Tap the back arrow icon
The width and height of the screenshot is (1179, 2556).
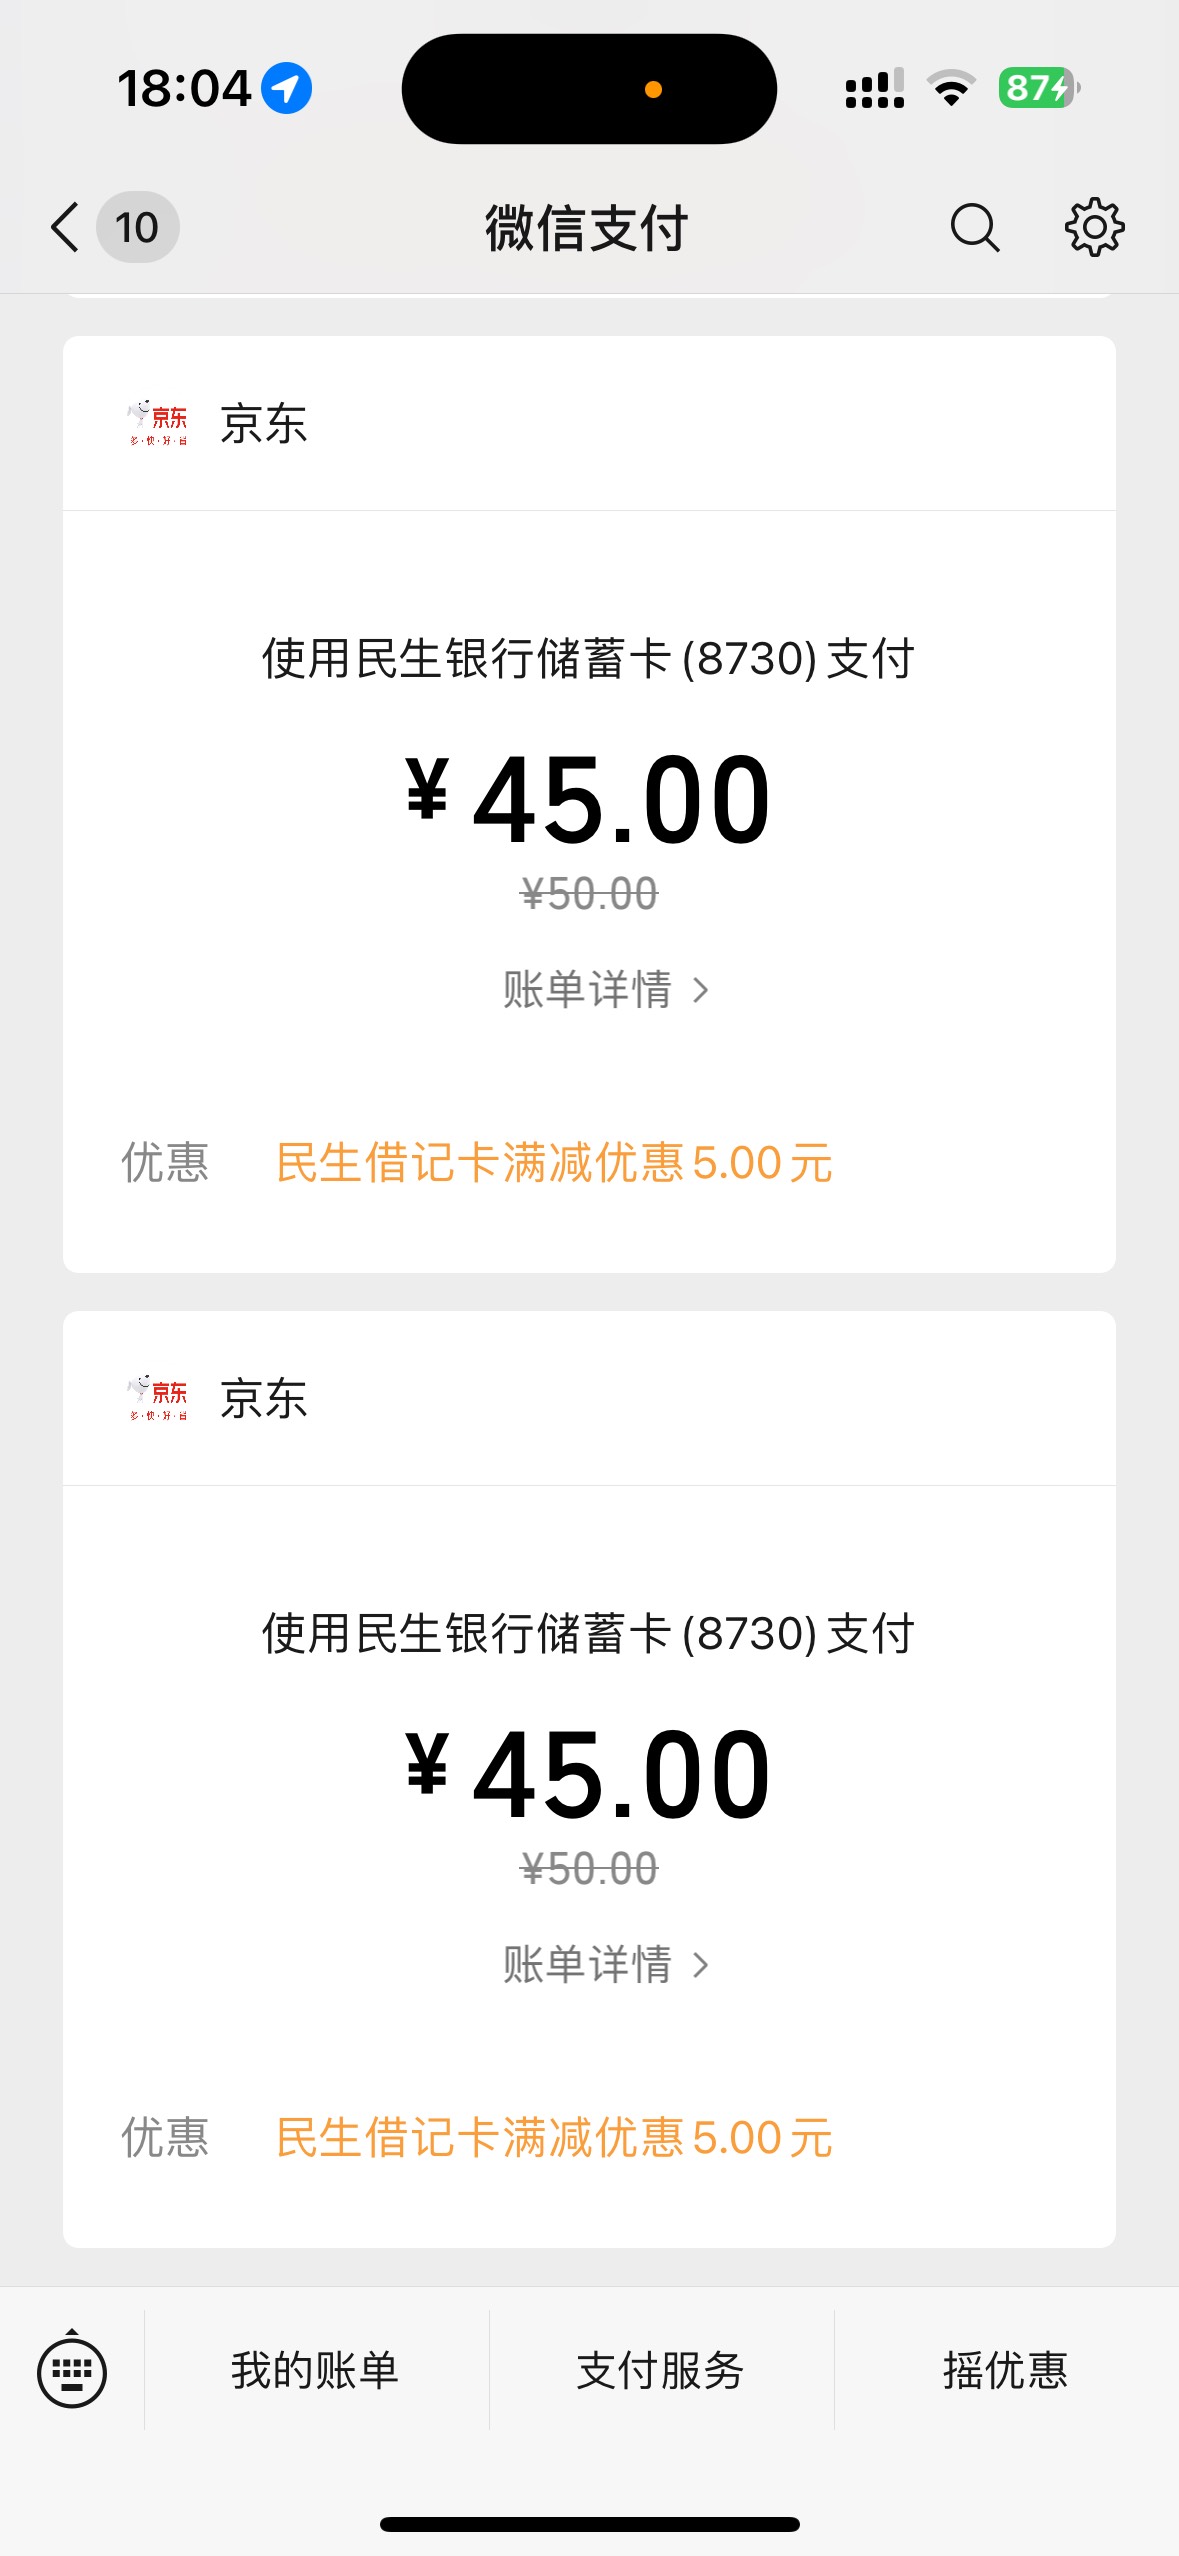point(65,227)
